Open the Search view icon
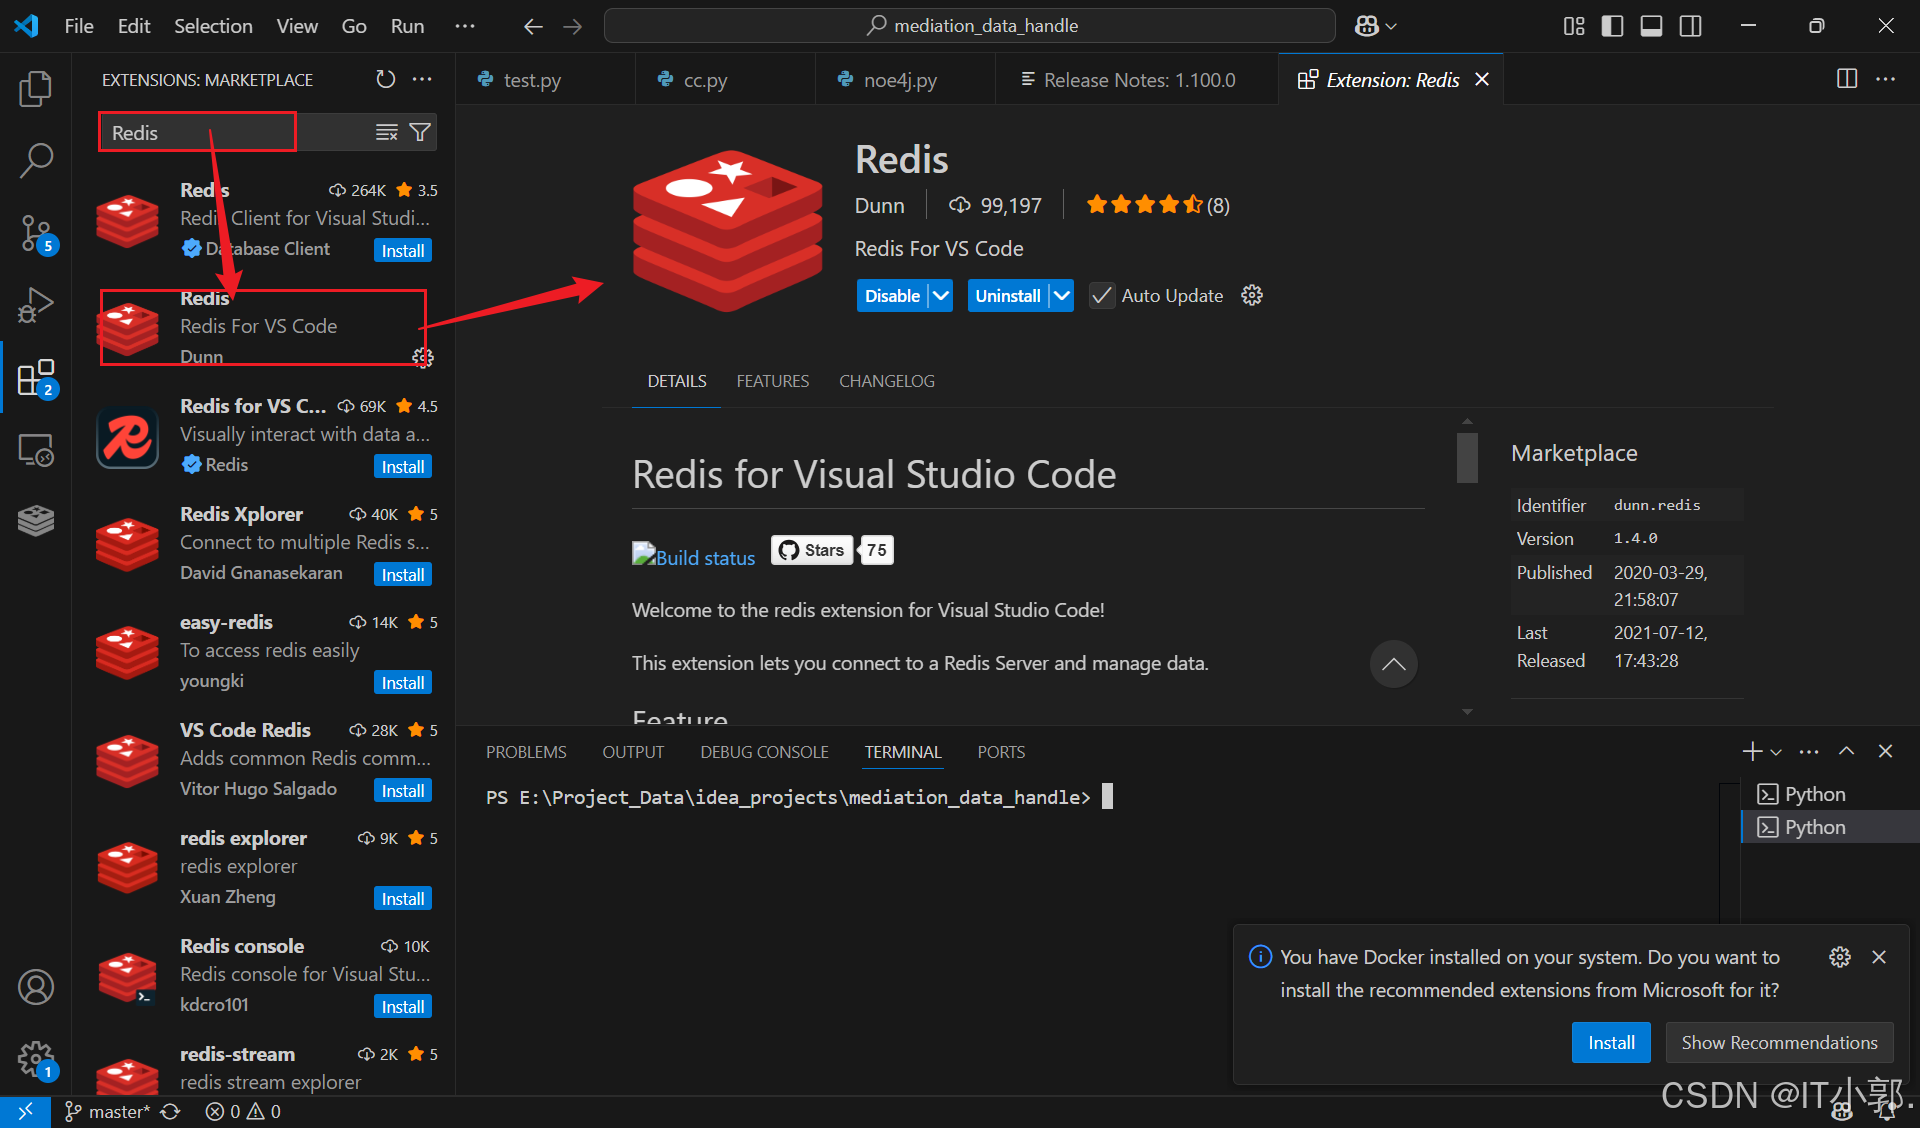This screenshot has height=1128, width=1920. (36, 160)
